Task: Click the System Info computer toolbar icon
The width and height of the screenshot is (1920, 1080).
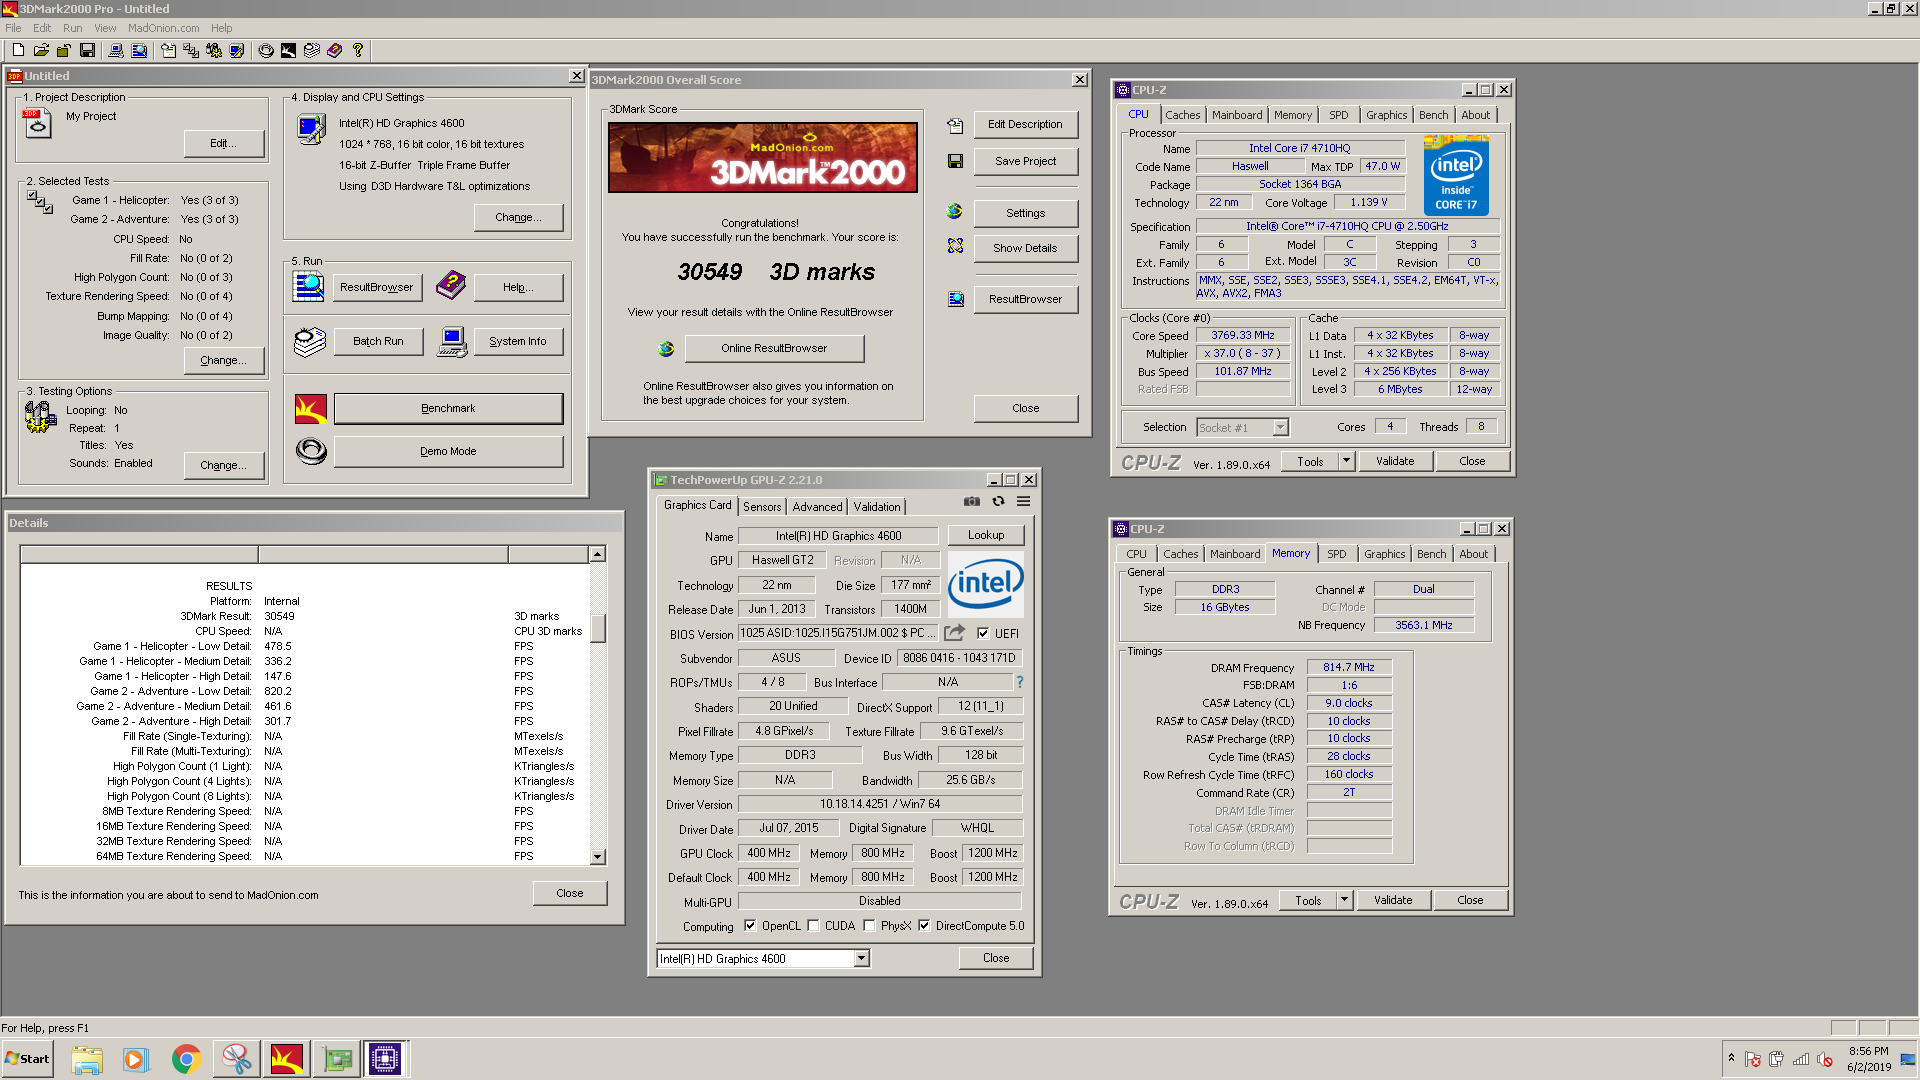Action: [115, 50]
